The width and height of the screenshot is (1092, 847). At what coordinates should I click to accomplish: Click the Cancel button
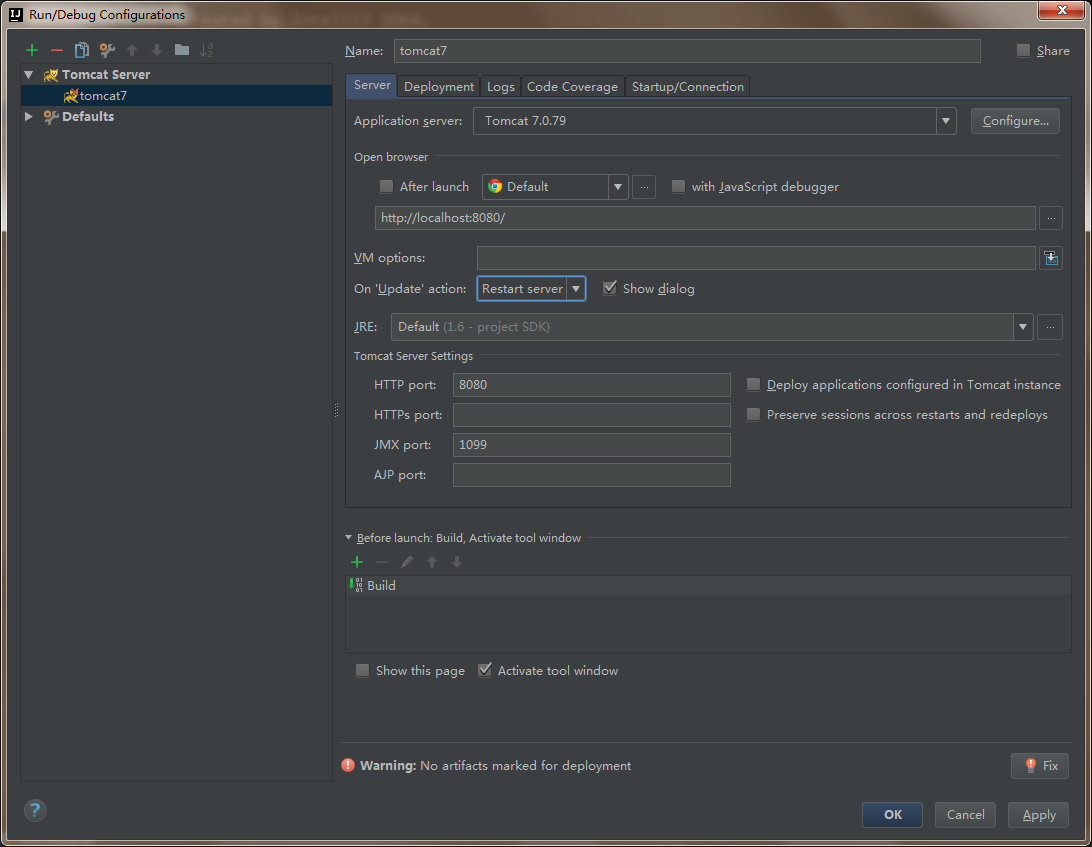pos(965,815)
